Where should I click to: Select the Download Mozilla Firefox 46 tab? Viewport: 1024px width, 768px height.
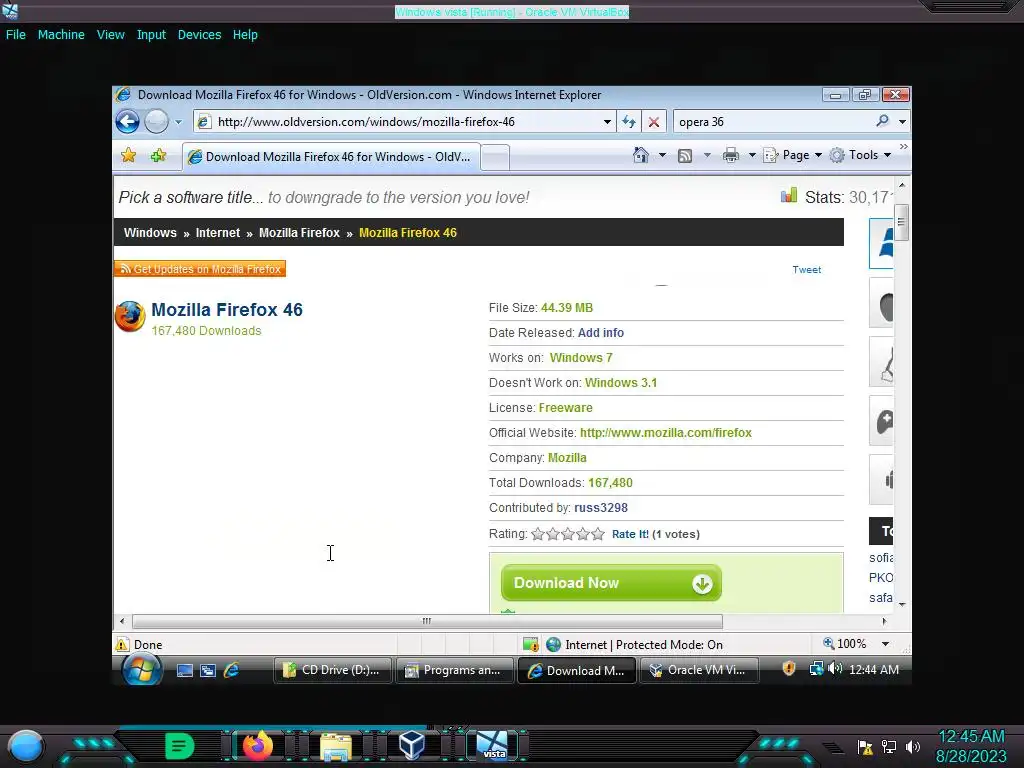pos(332,157)
